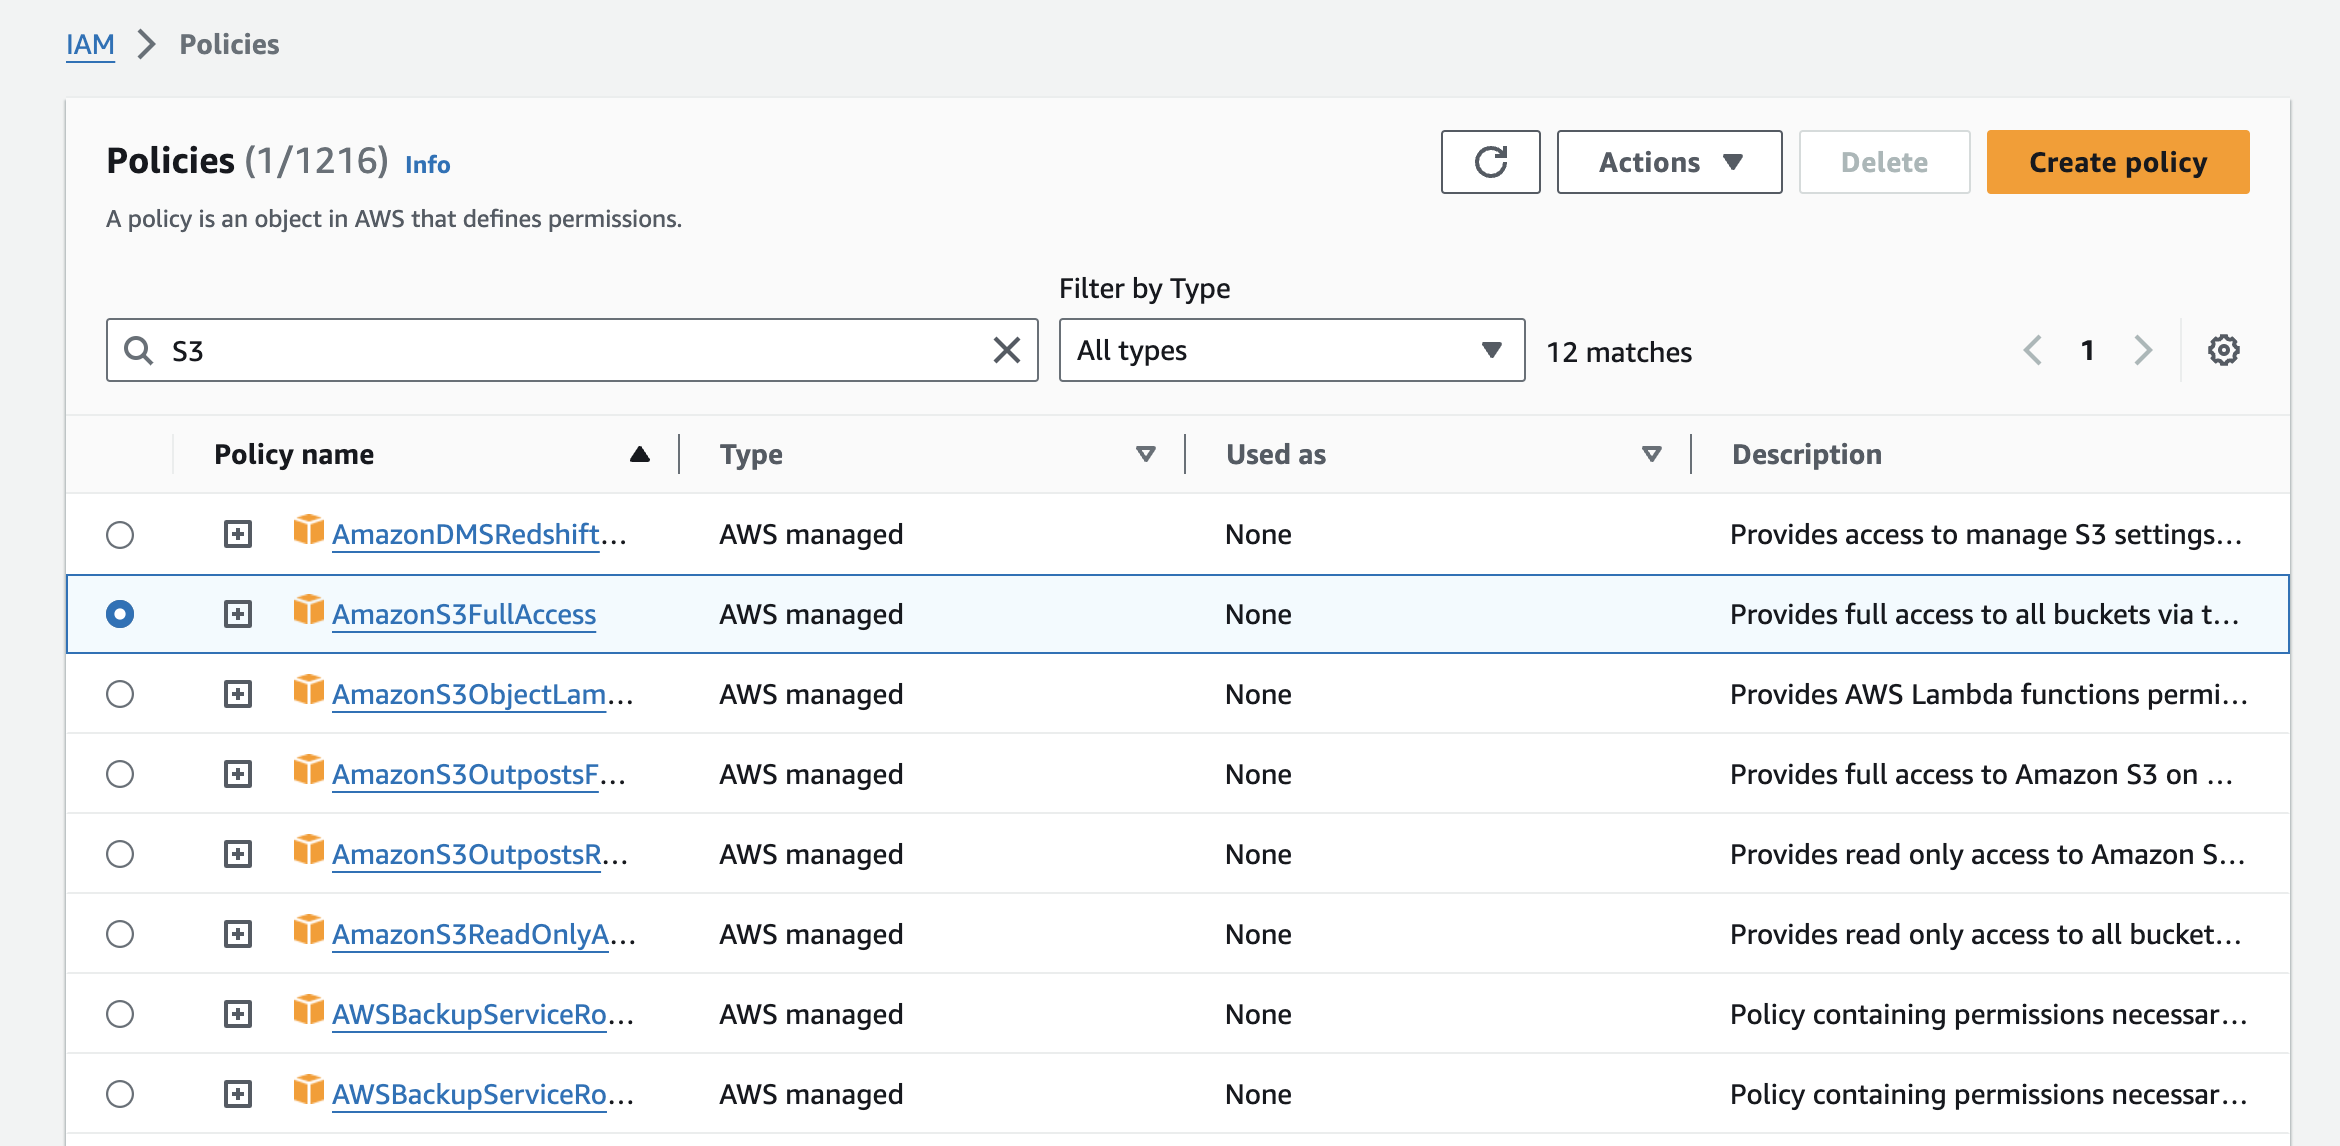This screenshot has width=2340, height=1146.
Task: Select the first AWSBackupServiceRo policy radio button
Action: [120, 1014]
